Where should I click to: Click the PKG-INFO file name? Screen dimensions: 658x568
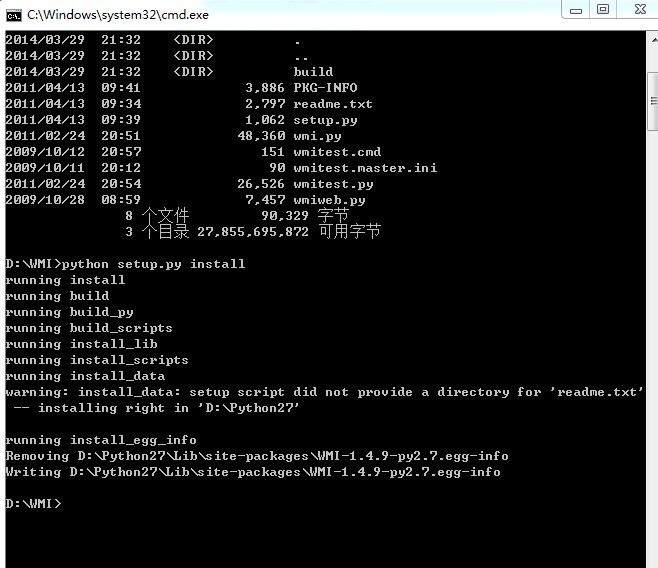325,88
